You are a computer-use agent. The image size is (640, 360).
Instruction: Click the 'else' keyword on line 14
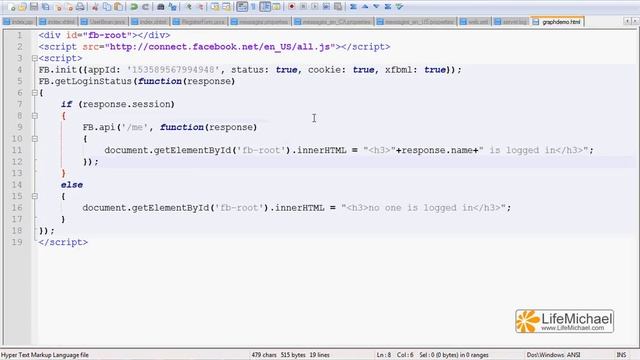pos(72,185)
